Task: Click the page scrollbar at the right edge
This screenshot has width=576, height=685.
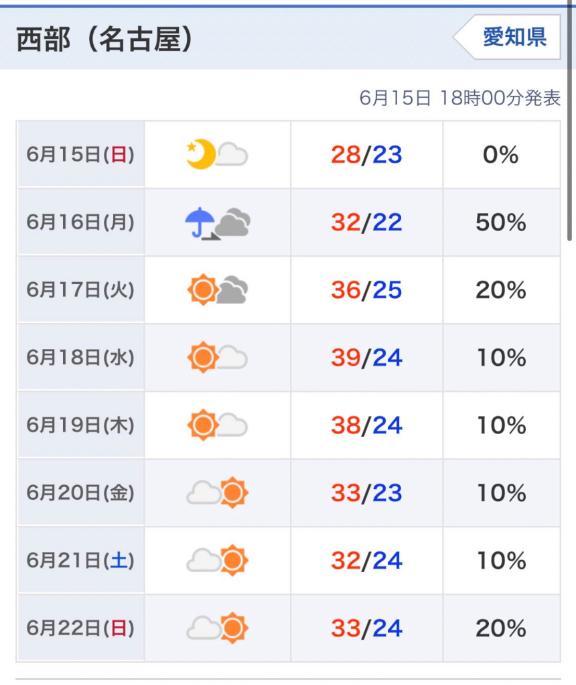Action: coord(569,120)
